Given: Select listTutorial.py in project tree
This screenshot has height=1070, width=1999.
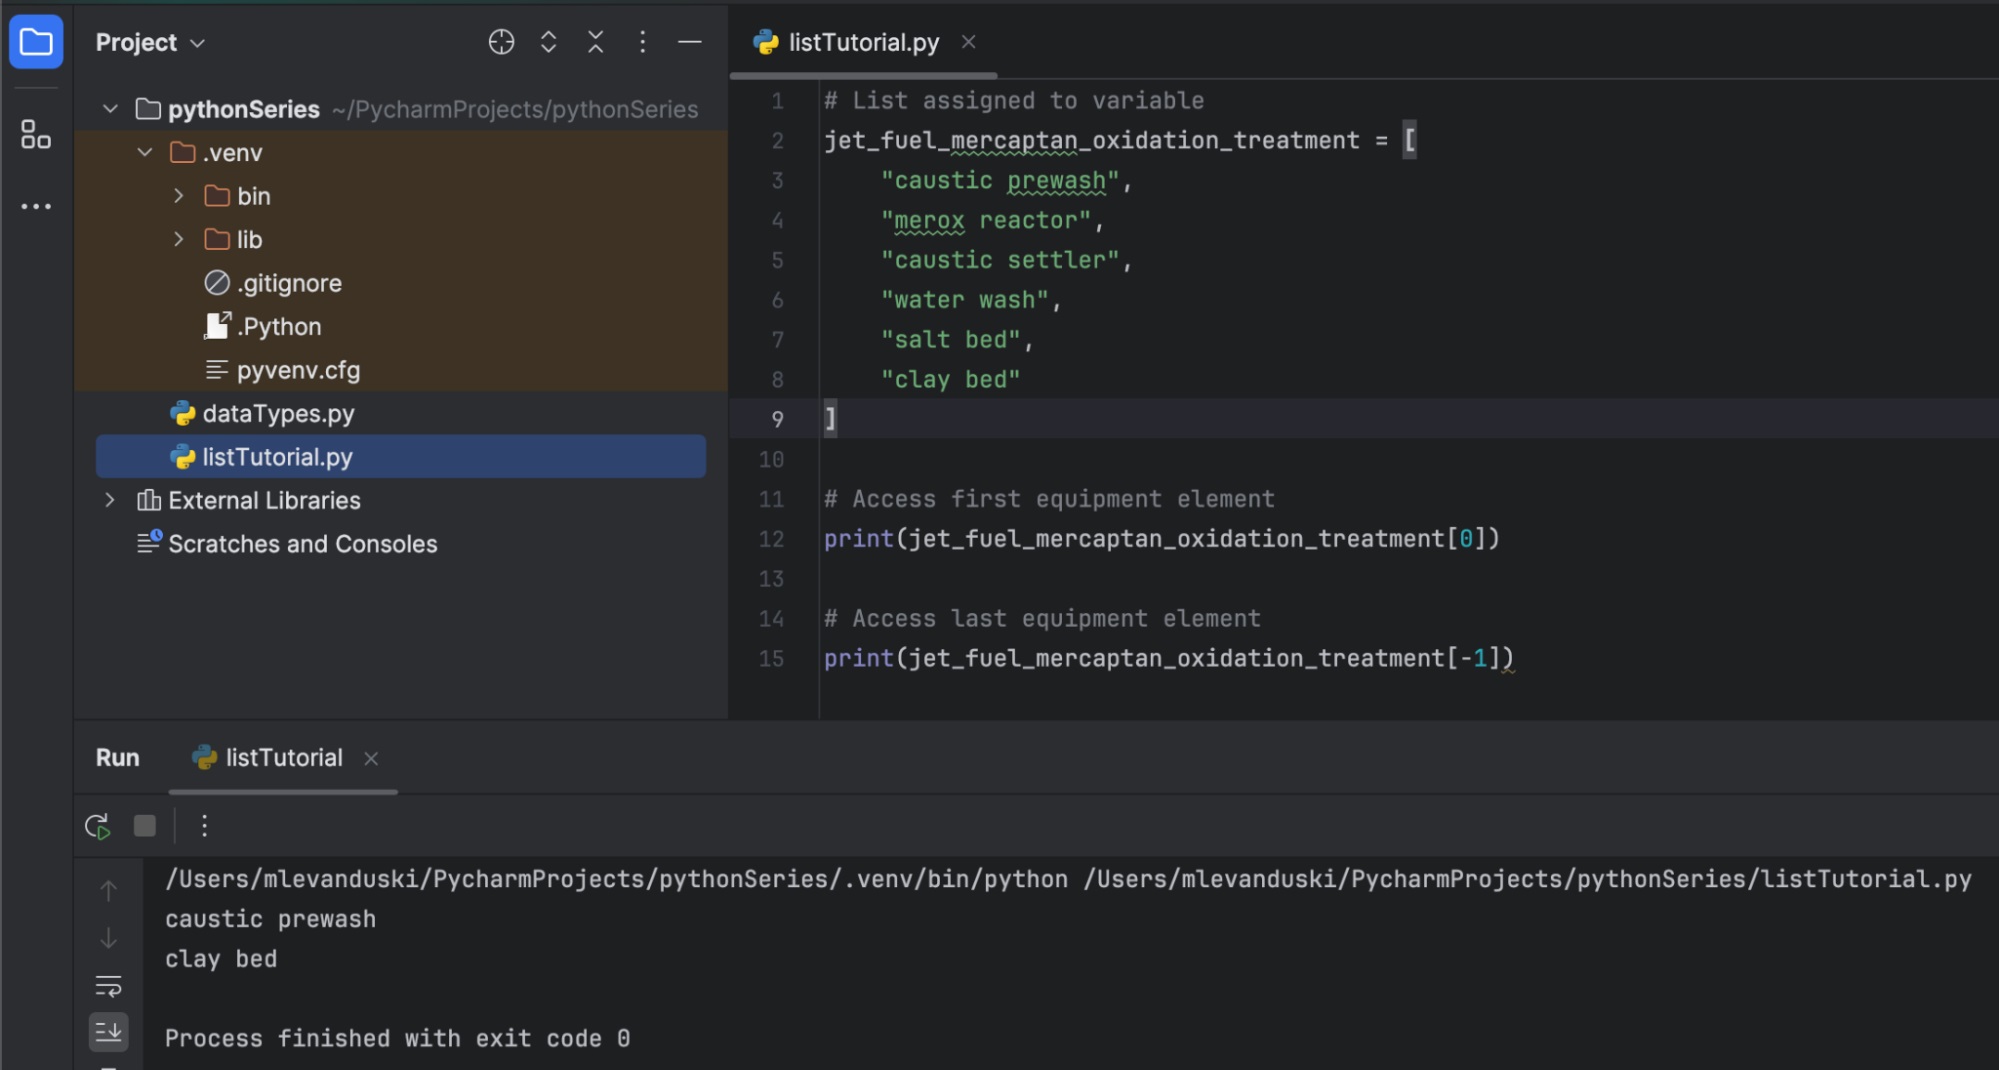Looking at the screenshot, I should (400, 457).
